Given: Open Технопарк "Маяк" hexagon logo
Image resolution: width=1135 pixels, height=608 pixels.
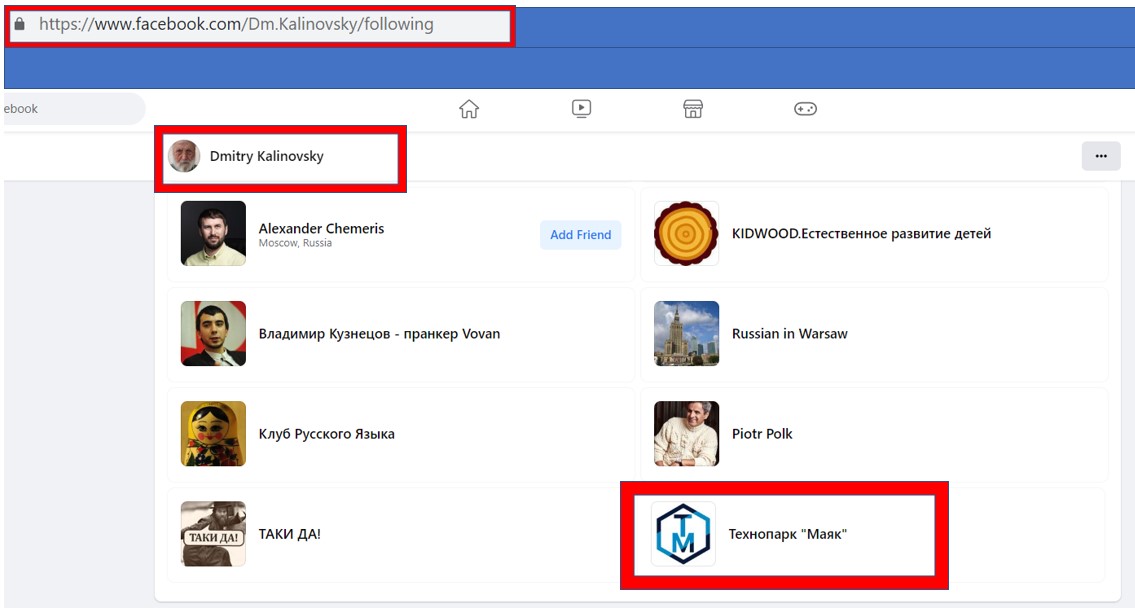Looking at the screenshot, I should (x=683, y=533).
